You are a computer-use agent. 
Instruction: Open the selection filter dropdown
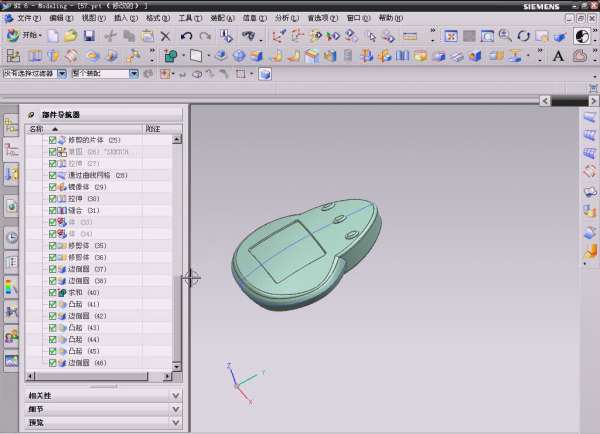[x=62, y=74]
